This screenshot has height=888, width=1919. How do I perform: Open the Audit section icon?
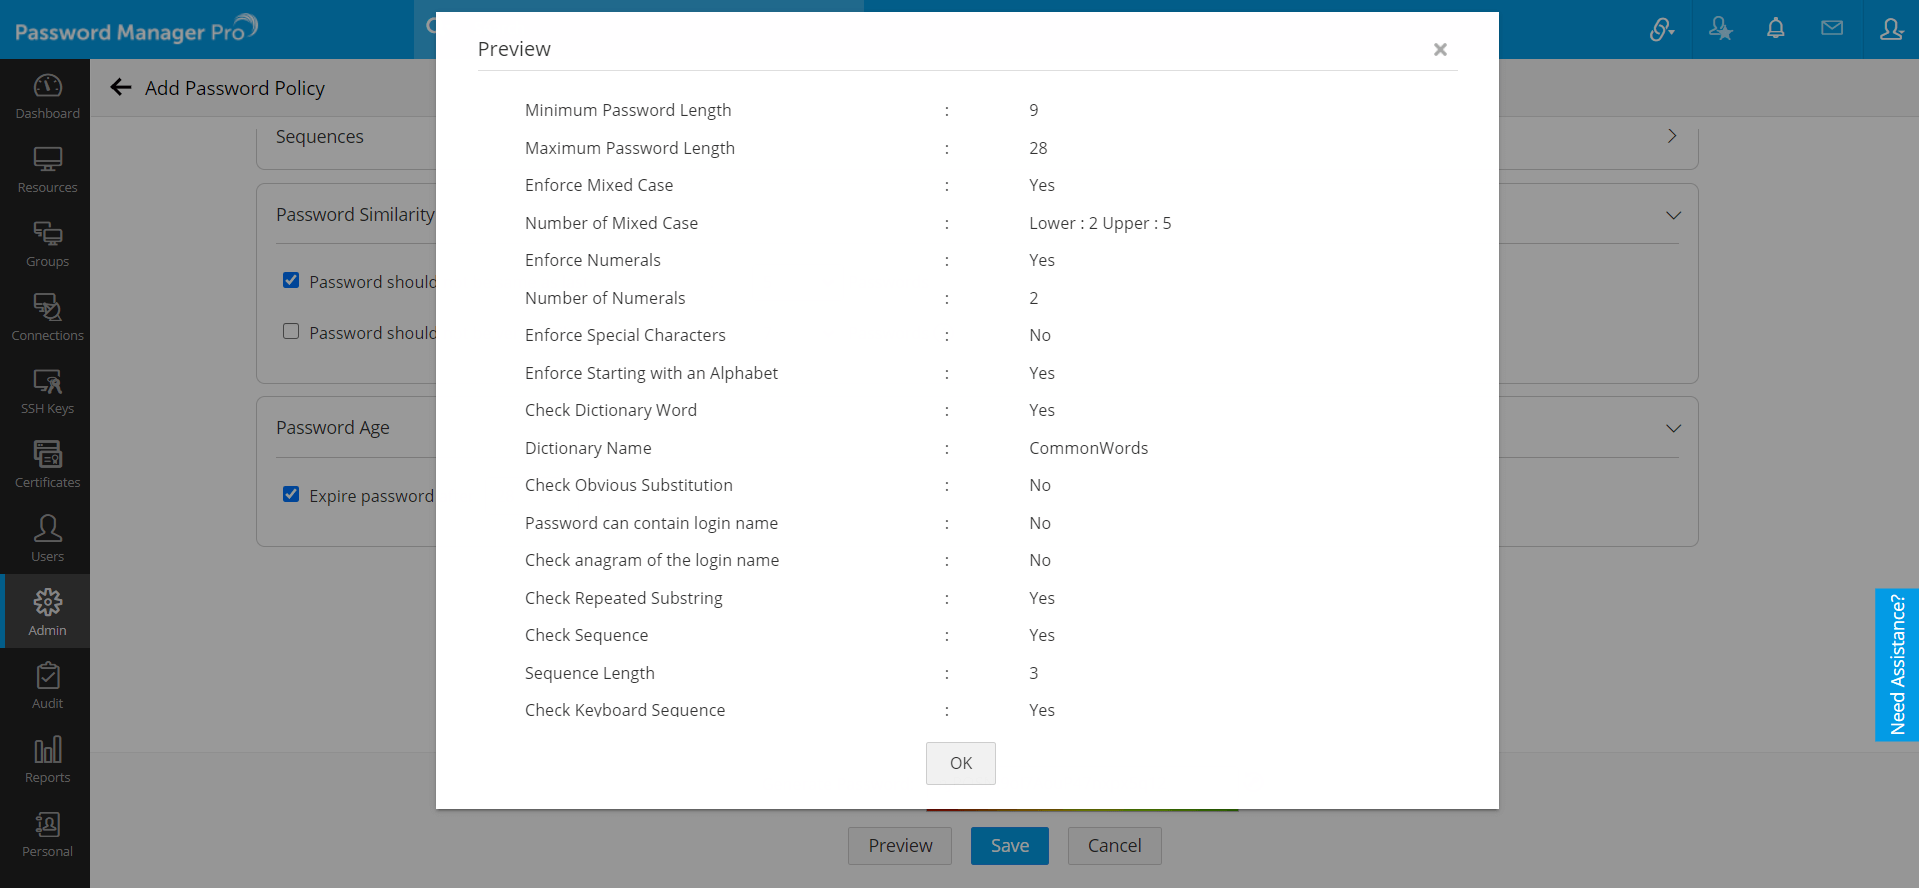[47, 686]
